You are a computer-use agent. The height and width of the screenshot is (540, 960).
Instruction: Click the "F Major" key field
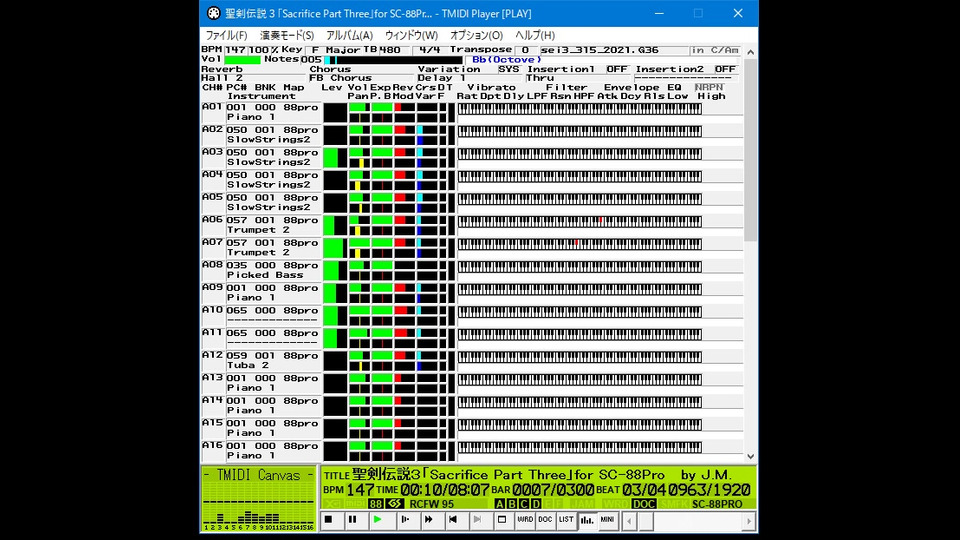336,50
